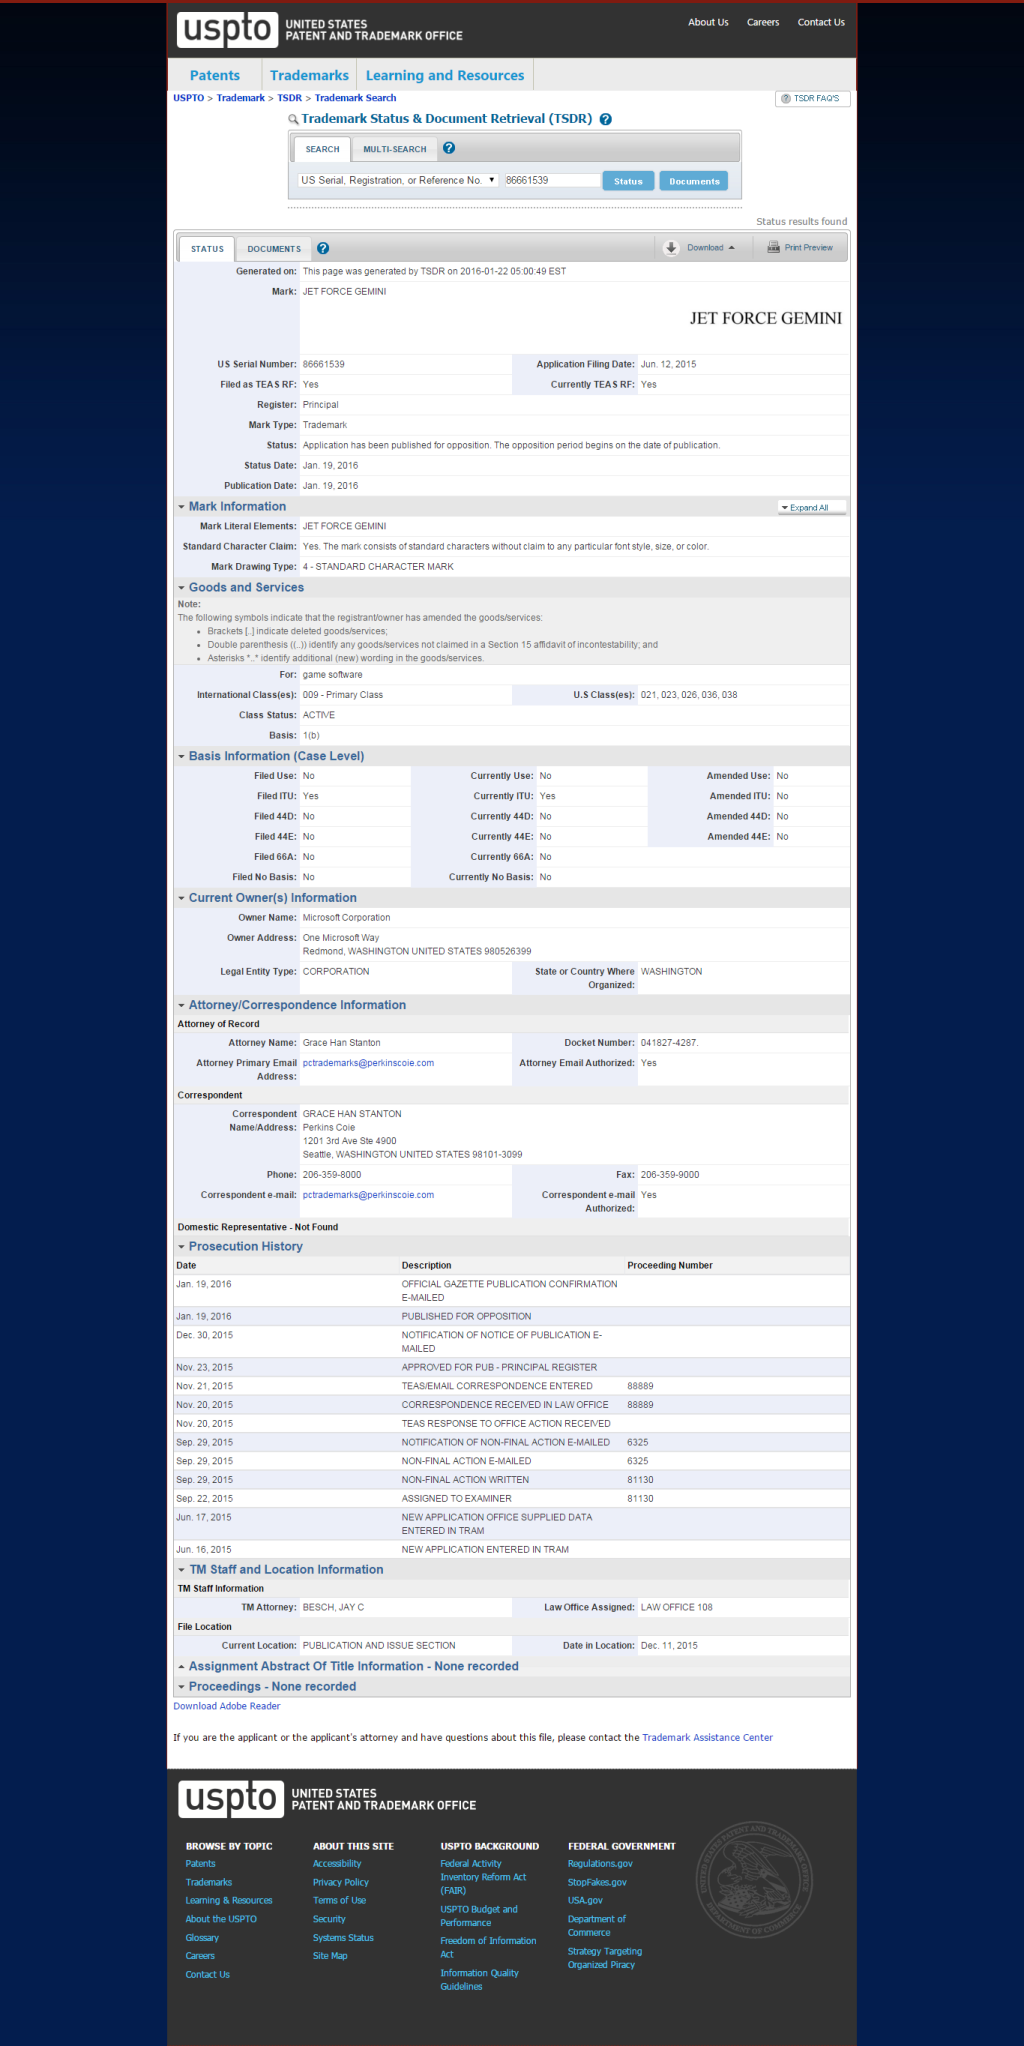Open the Patents navigation menu
Image resolution: width=1024 pixels, height=2046 pixels.
[215, 75]
